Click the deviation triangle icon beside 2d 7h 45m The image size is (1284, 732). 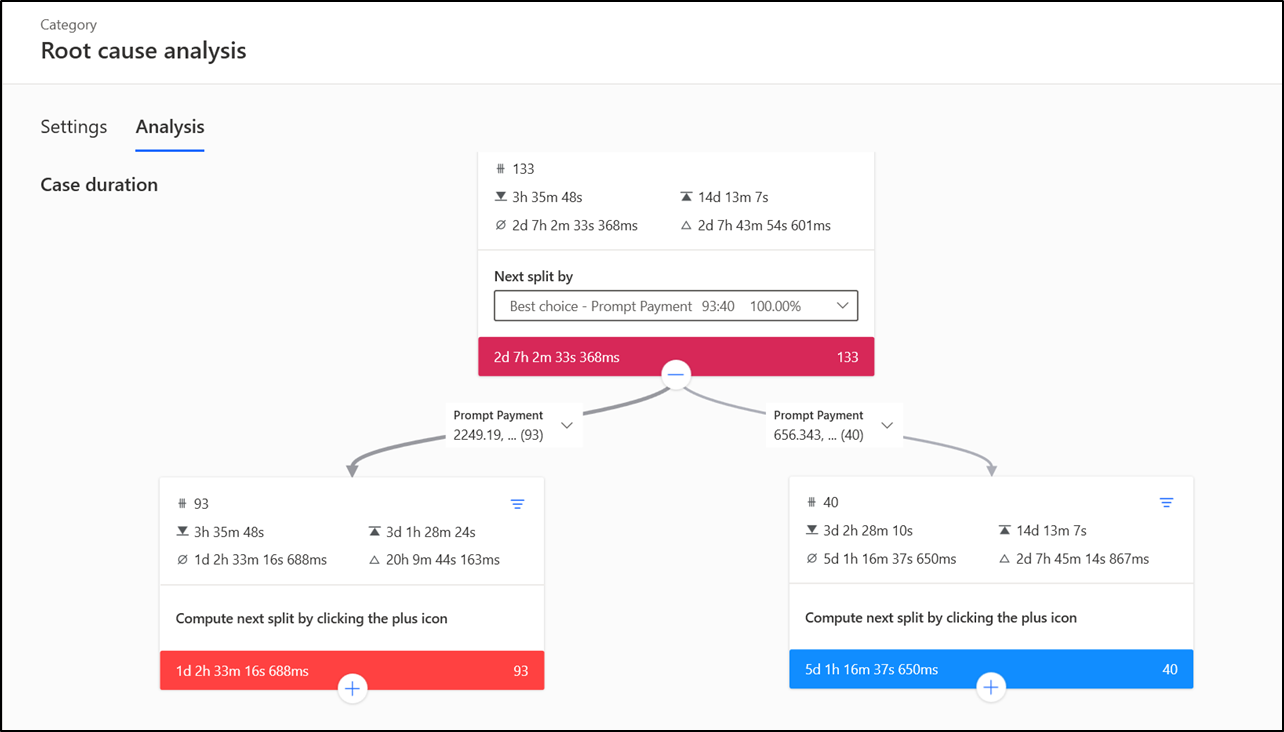pyautogui.click(x=1004, y=559)
